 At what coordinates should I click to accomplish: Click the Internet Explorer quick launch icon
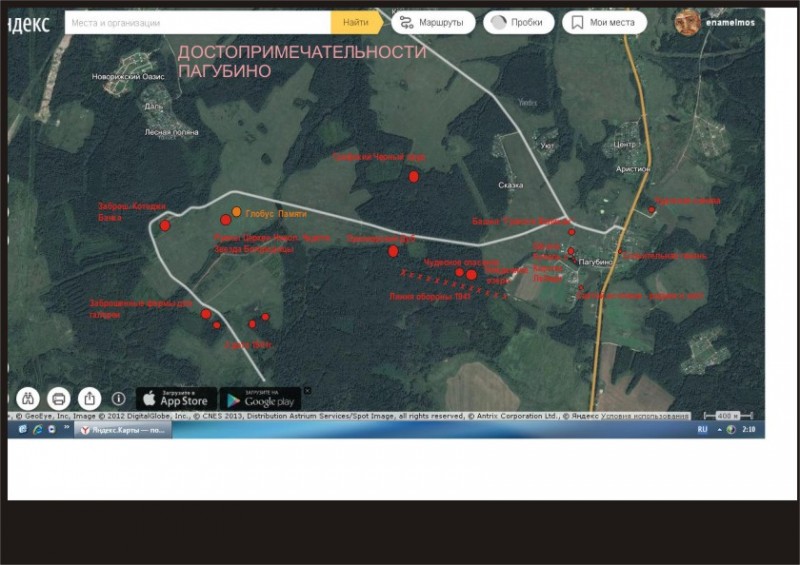point(37,430)
